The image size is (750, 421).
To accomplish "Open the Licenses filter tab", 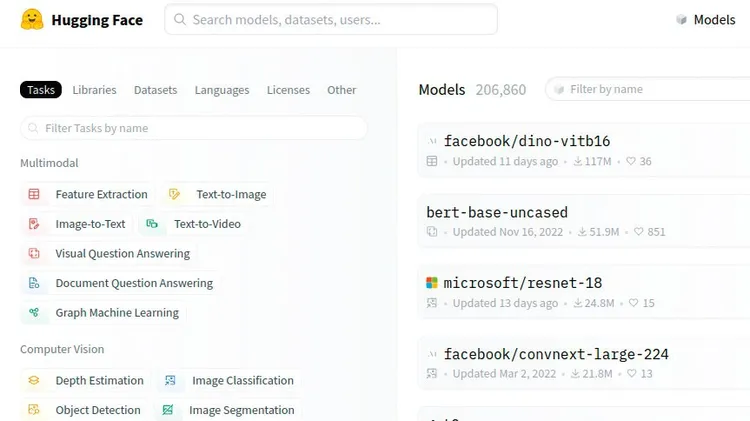I will [x=288, y=90].
